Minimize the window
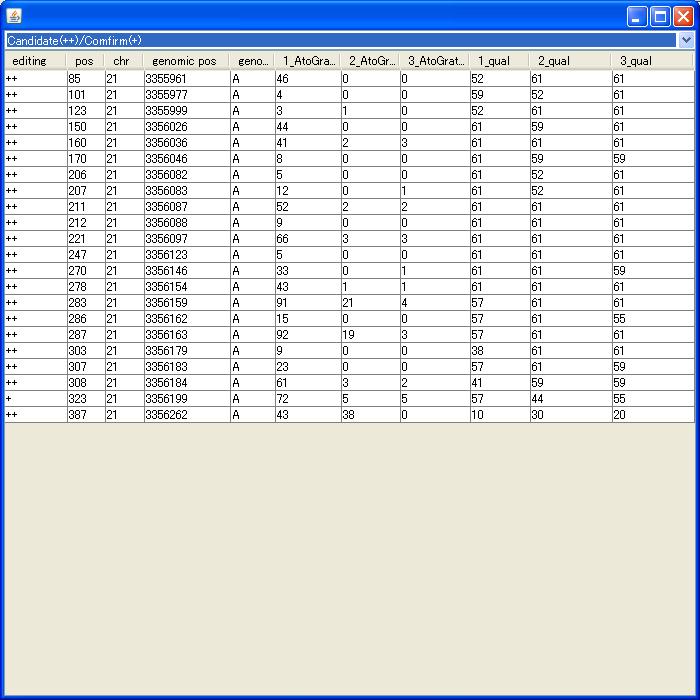Screen dimensions: 700x700 [x=637, y=17]
